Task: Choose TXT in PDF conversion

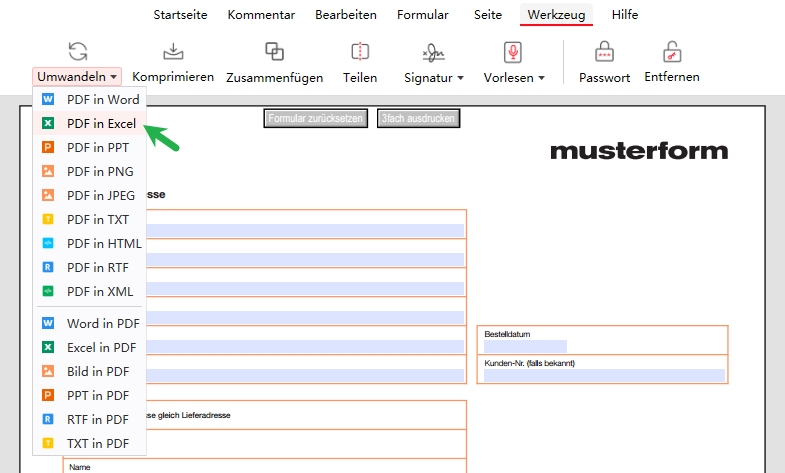Action: (90, 443)
